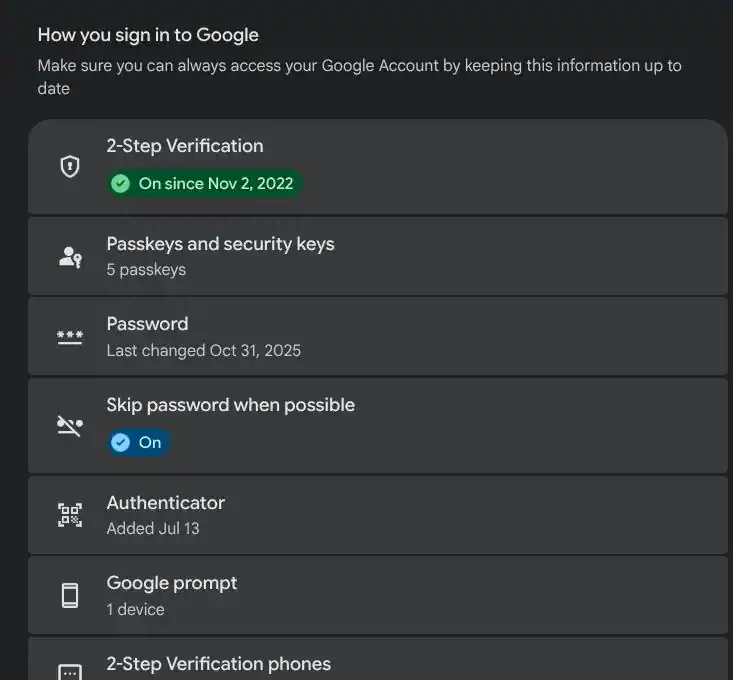Screen dimensions: 733x680
Task: Click the 'Make sure you can always access' description
Action: click(359, 77)
